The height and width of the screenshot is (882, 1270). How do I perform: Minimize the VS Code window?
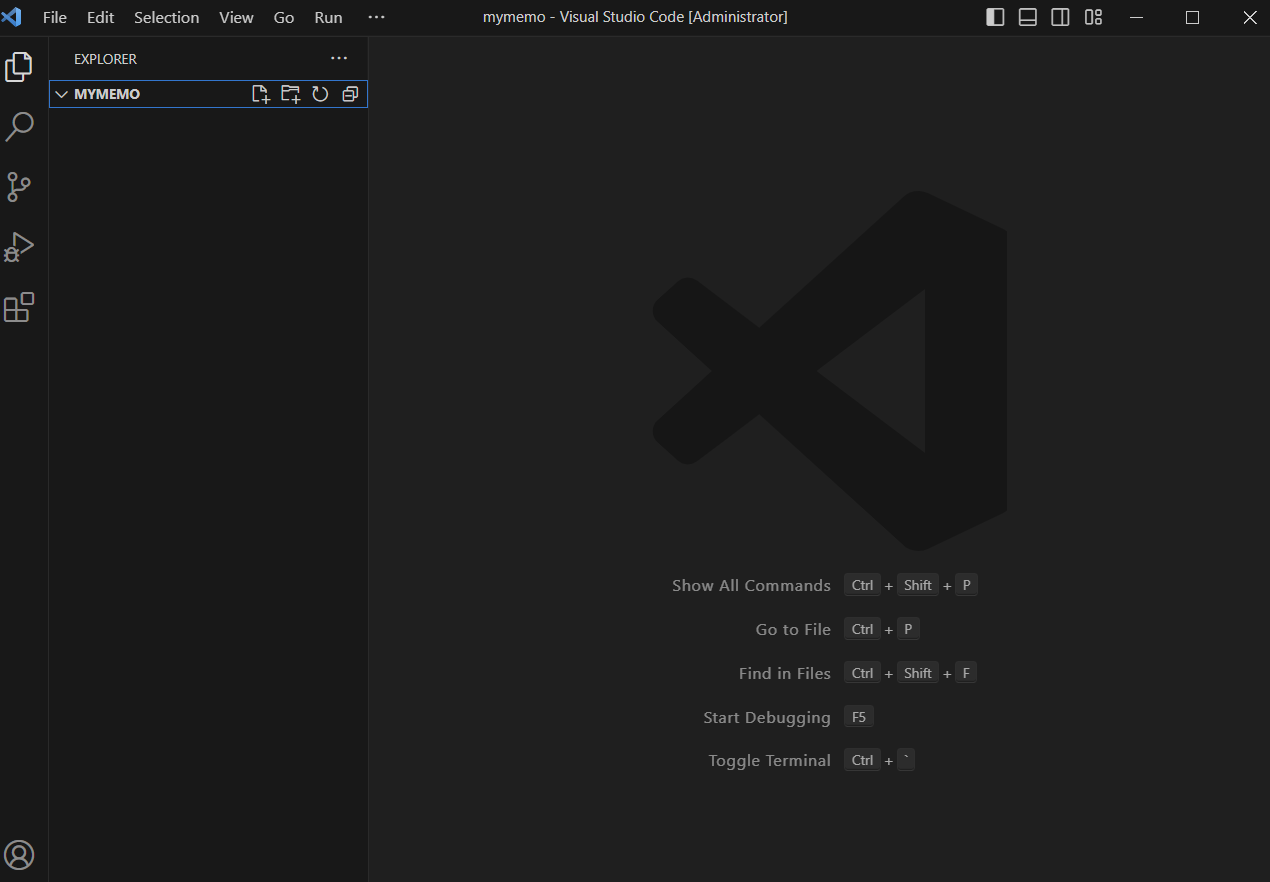[1136, 17]
